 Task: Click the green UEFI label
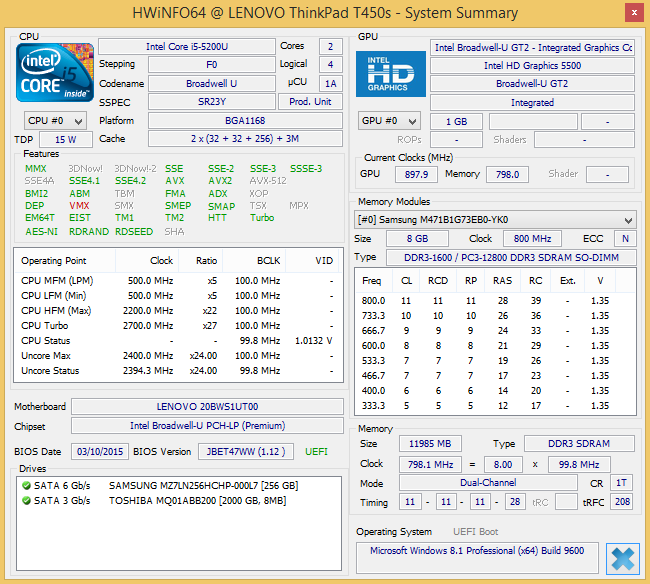[316, 451]
